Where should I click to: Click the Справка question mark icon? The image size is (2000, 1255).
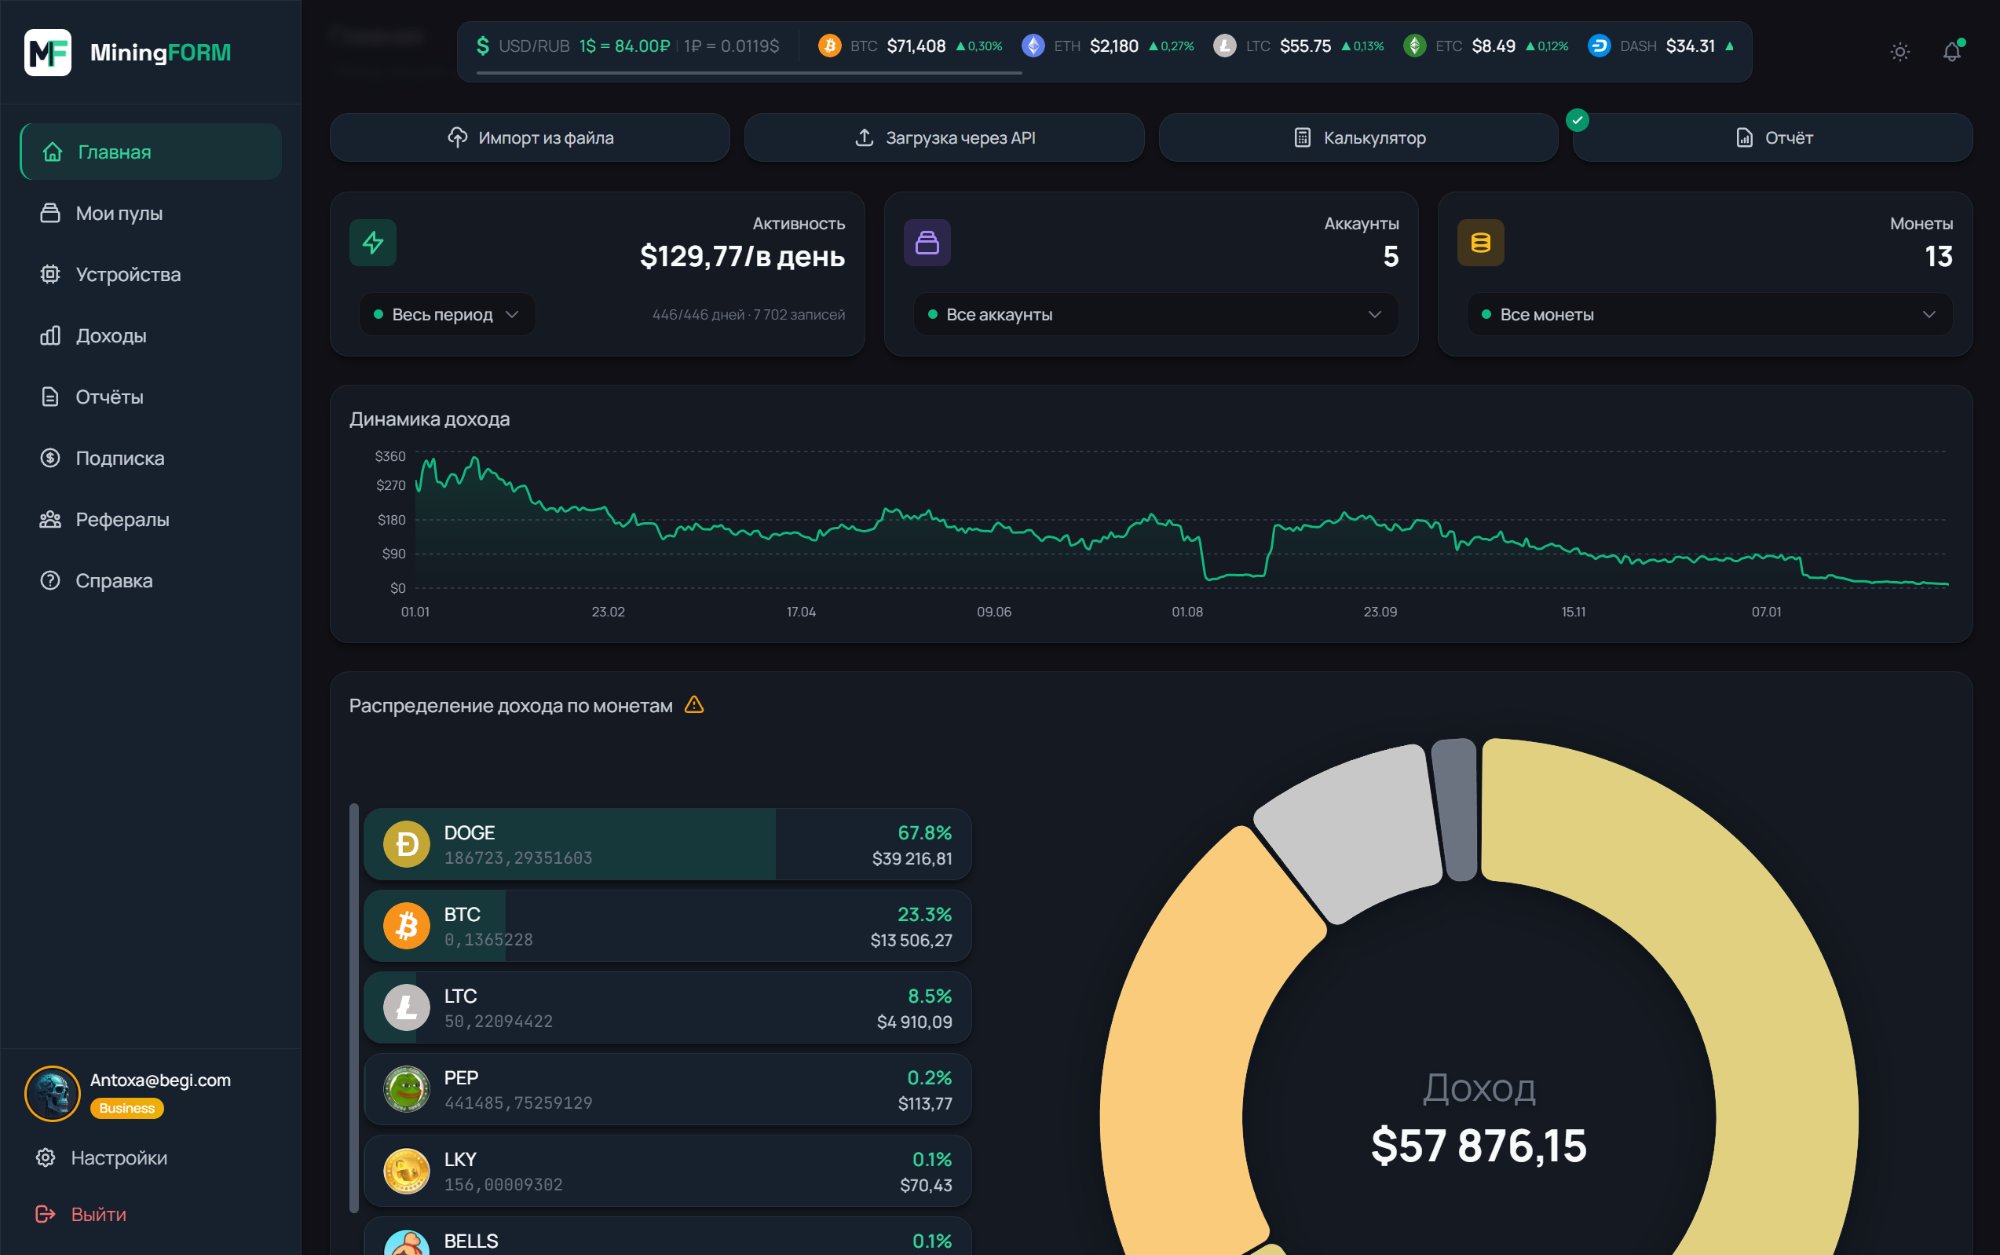tap(50, 581)
